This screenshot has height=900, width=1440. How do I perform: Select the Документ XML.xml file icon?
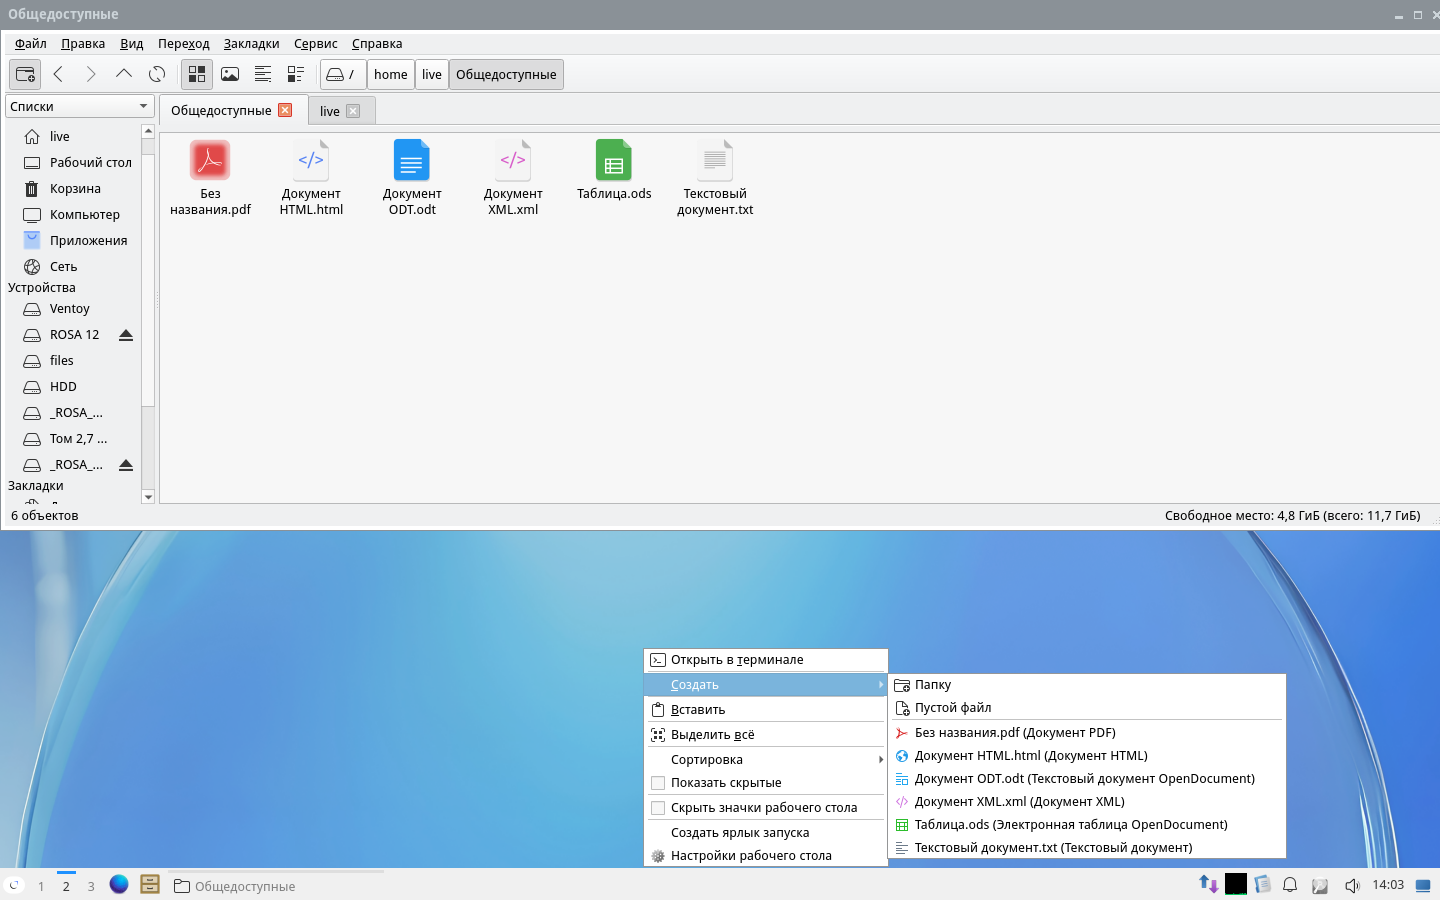pos(513,160)
